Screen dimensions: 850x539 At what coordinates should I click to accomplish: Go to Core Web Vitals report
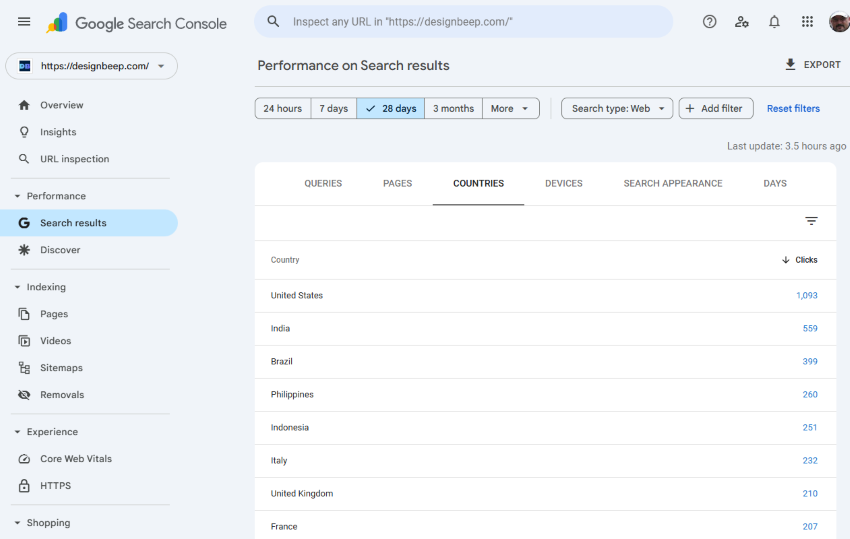pos(76,459)
